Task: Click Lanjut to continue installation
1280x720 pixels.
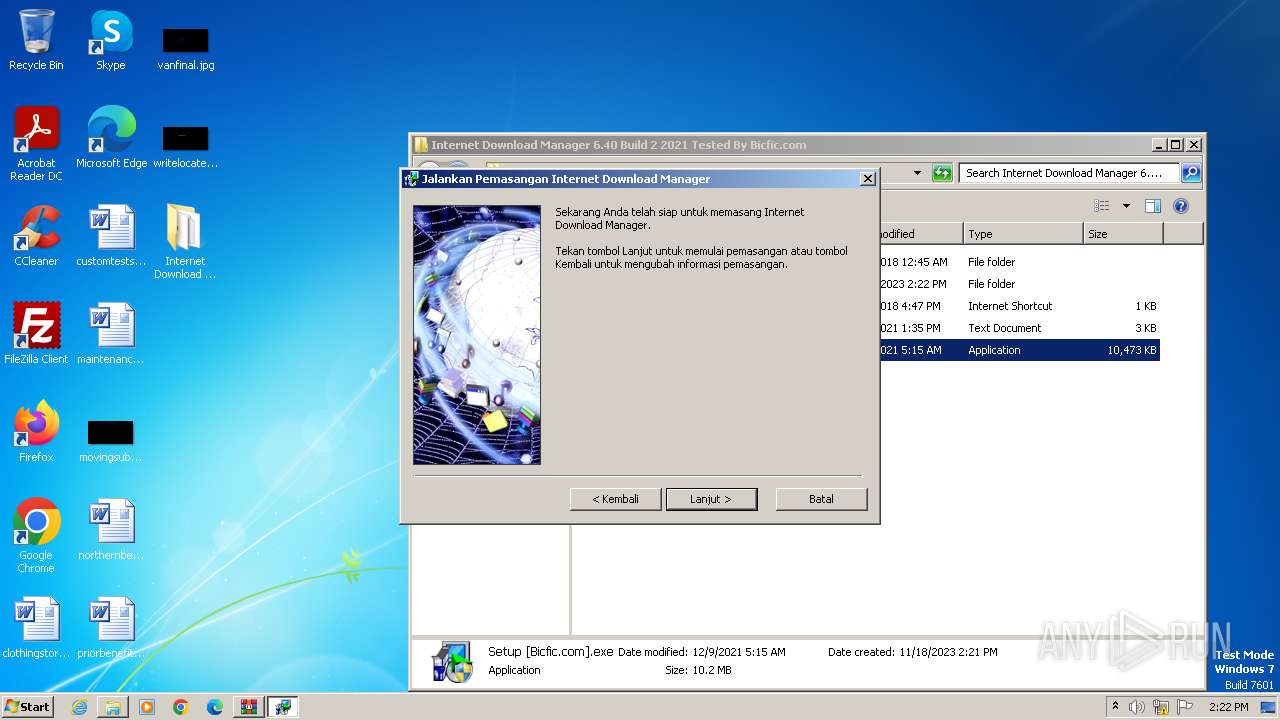Action: tap(711, 499)
